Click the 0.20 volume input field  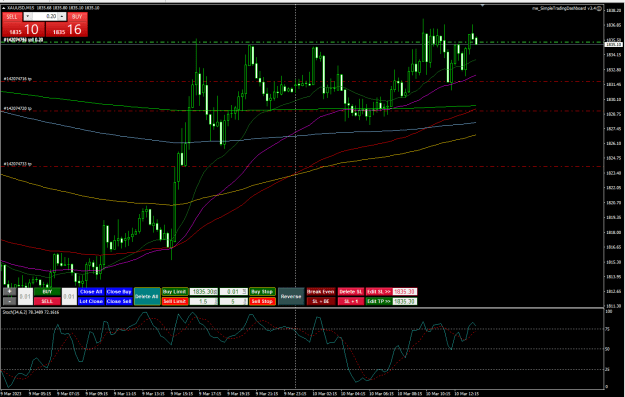pyautogui.click(x=45, y=16)
